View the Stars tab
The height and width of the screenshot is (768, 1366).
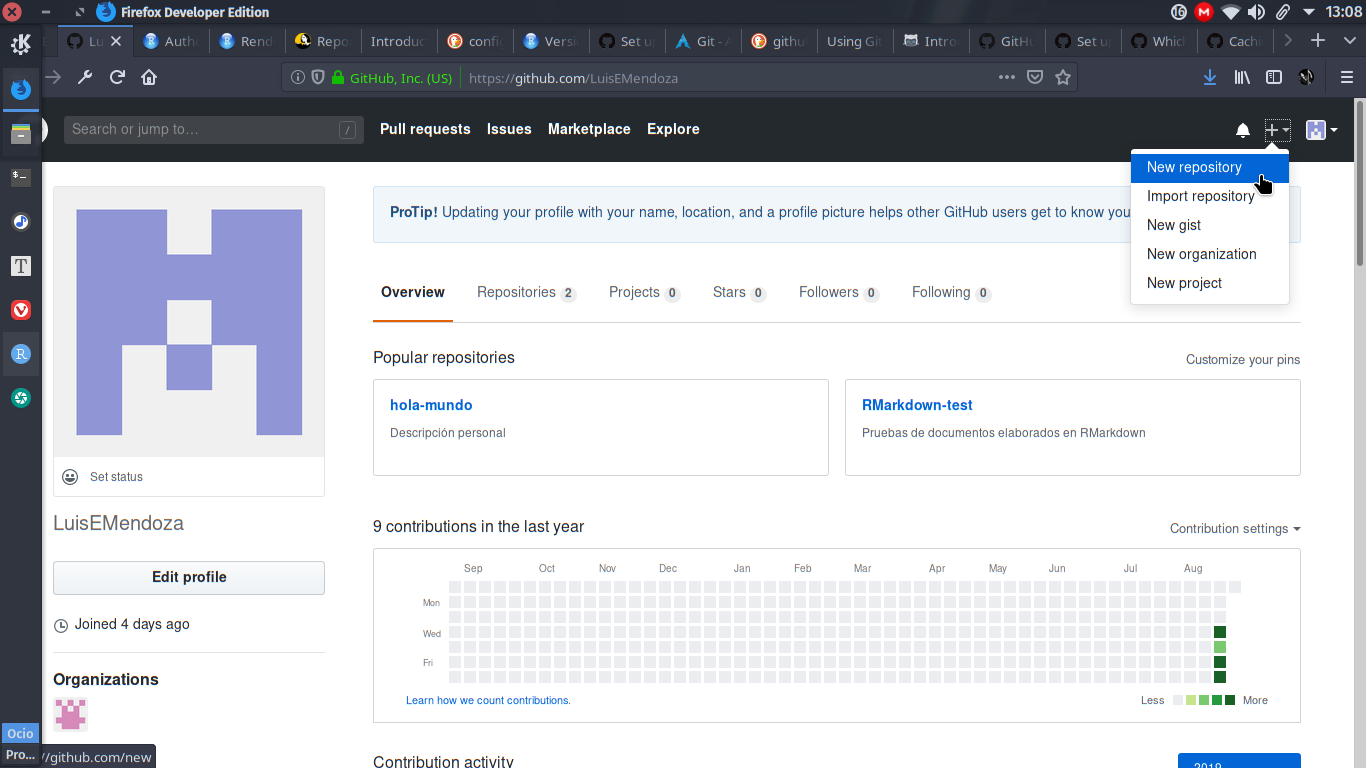(739, 292)
